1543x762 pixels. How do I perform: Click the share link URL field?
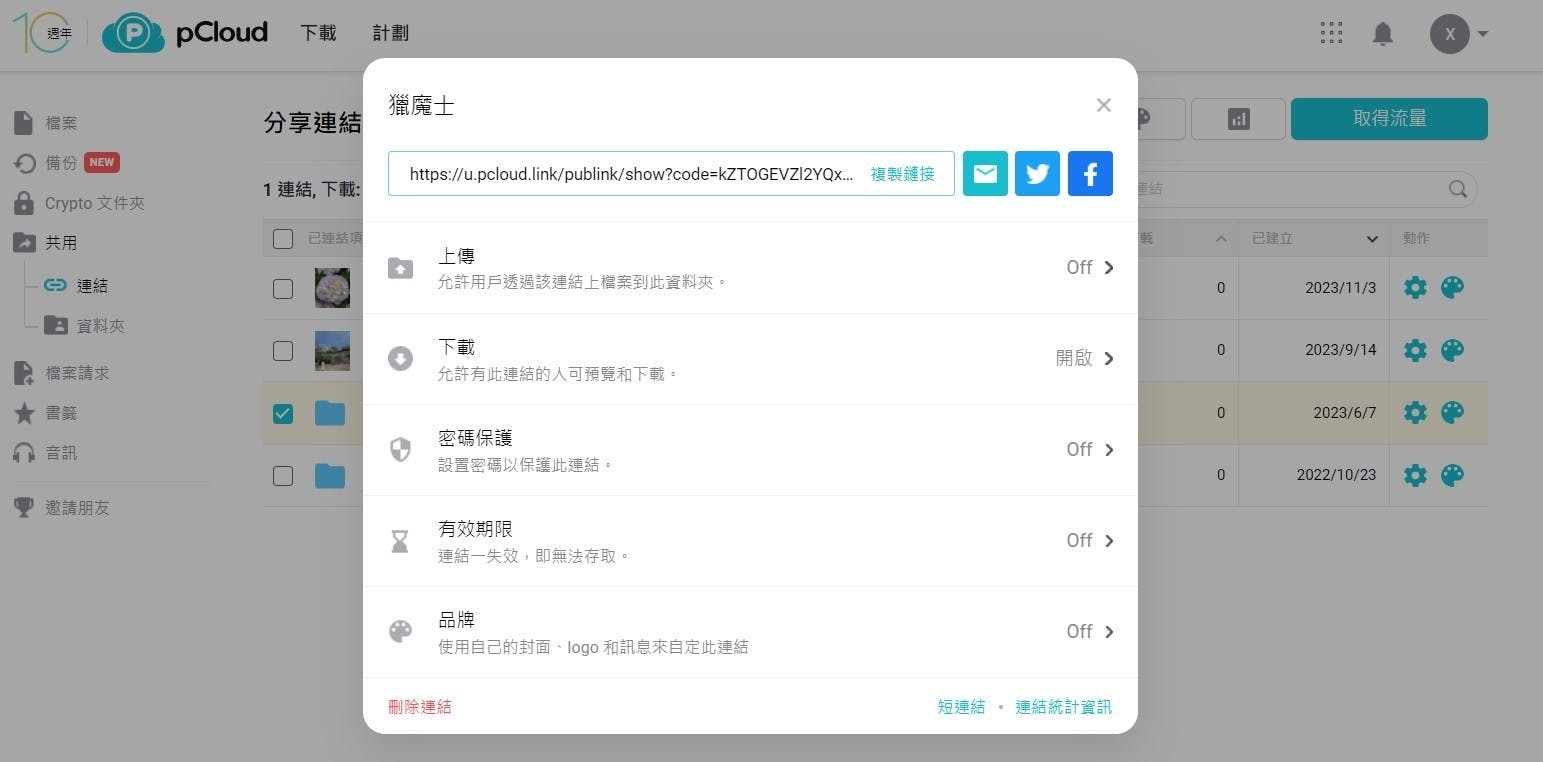tap(630, 174)
